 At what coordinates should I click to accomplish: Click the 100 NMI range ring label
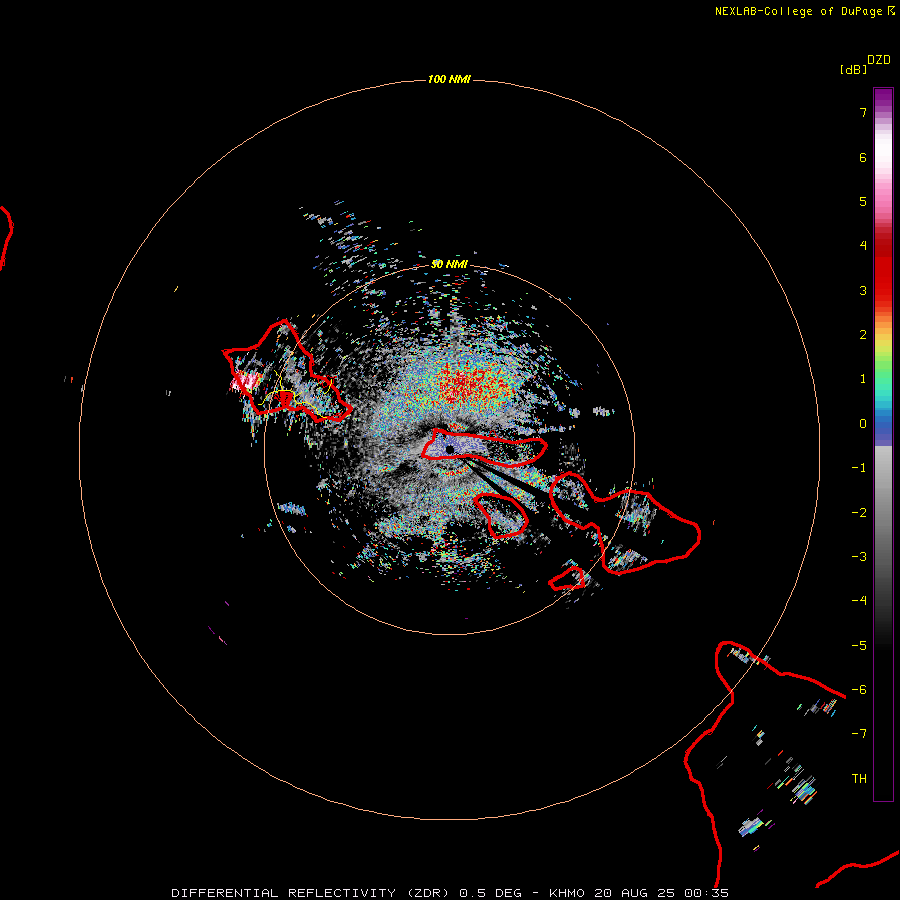coord(449,79)
